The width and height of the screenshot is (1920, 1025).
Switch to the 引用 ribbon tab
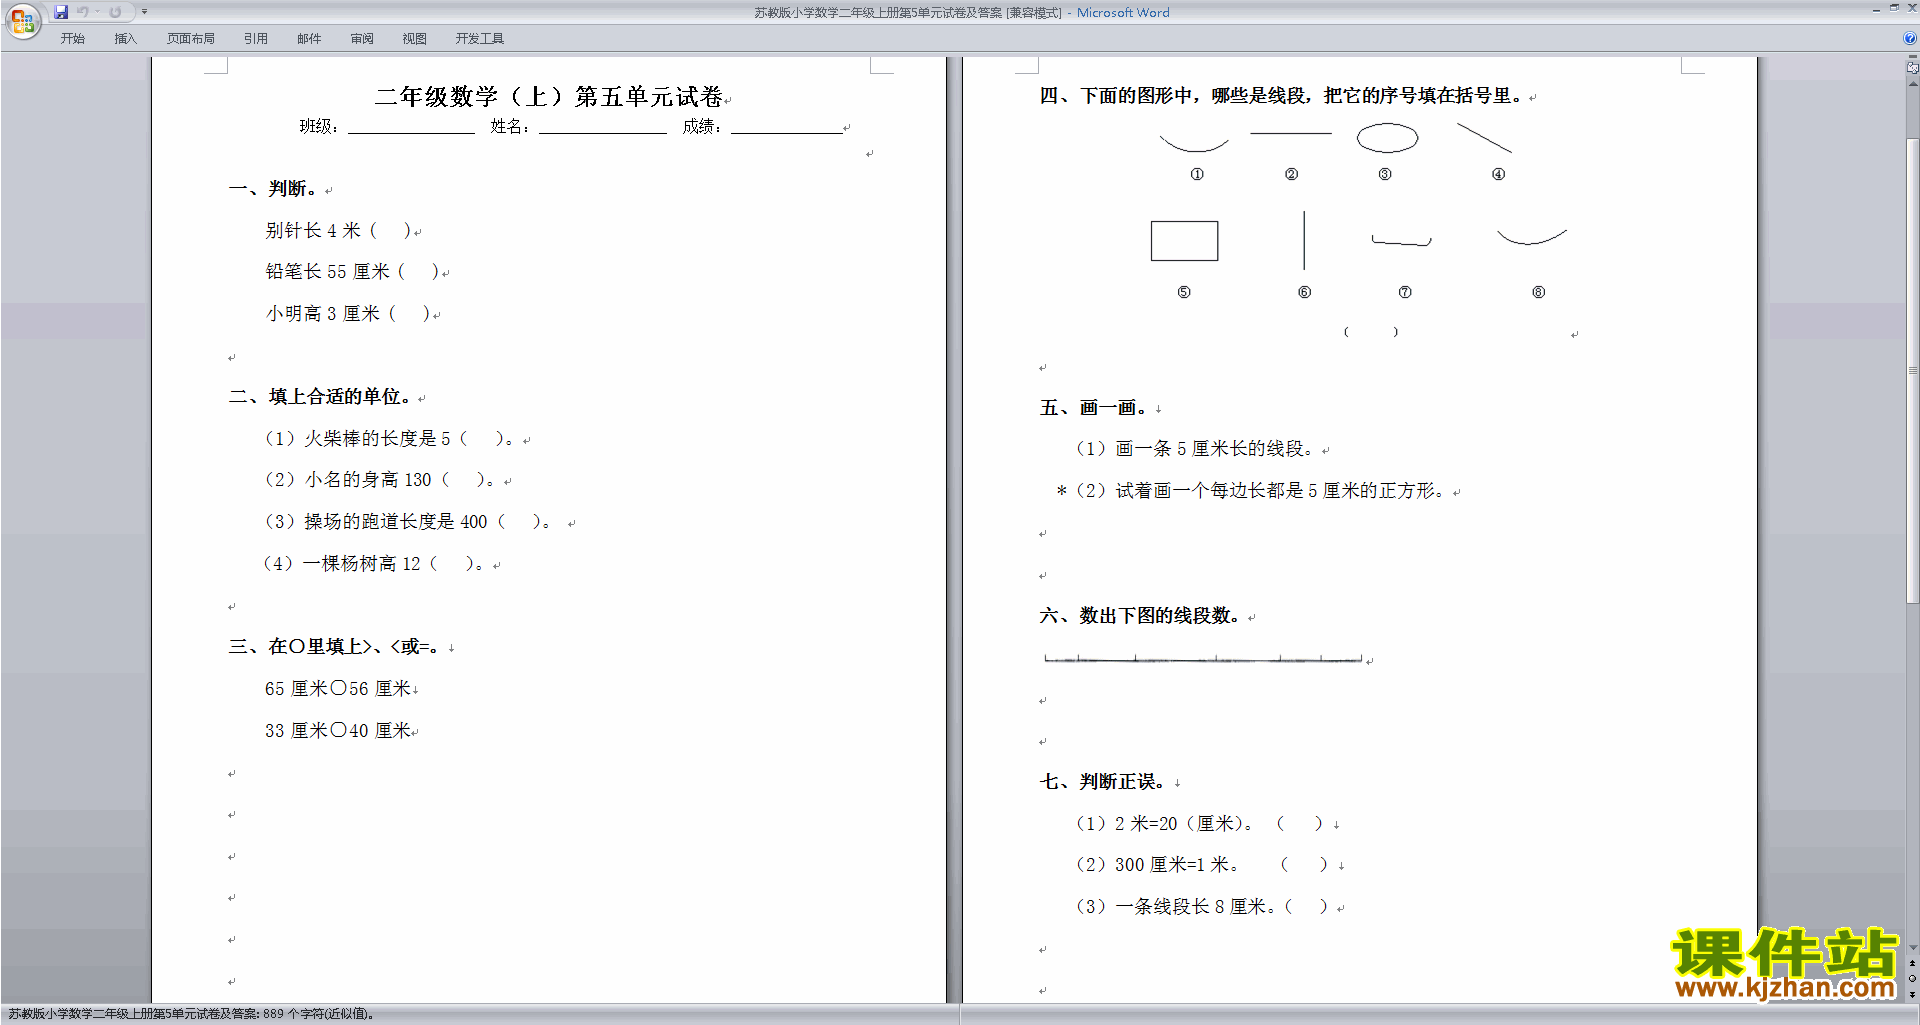tap(255, 39)
